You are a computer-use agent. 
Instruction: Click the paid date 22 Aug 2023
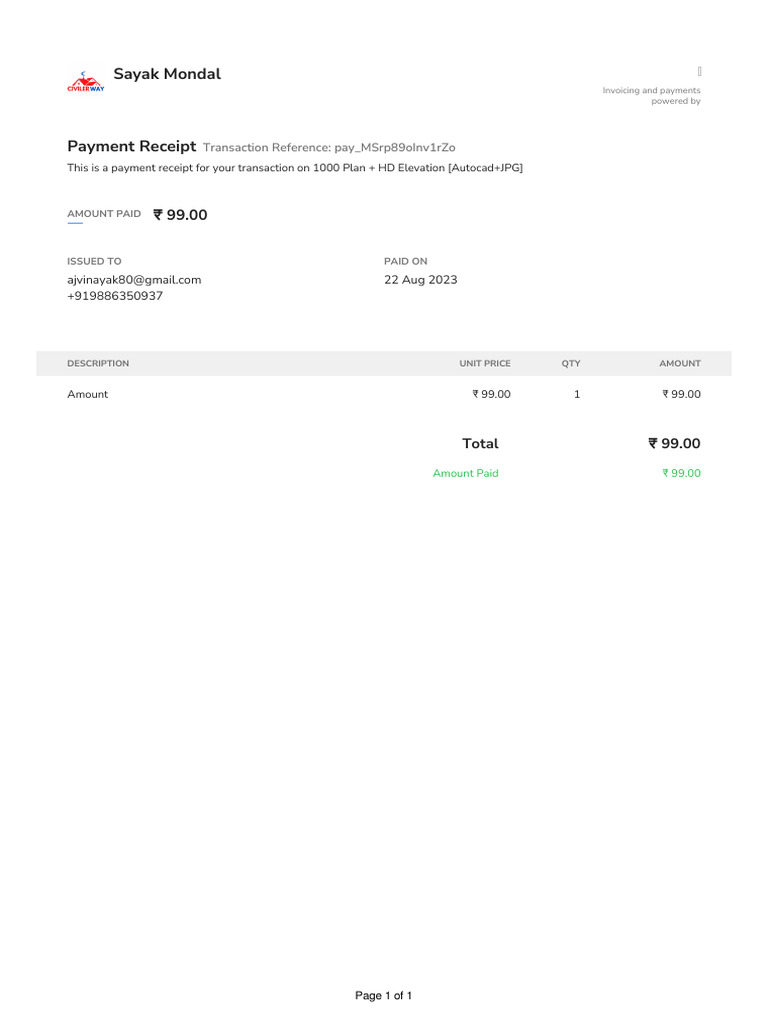[421, 280]
